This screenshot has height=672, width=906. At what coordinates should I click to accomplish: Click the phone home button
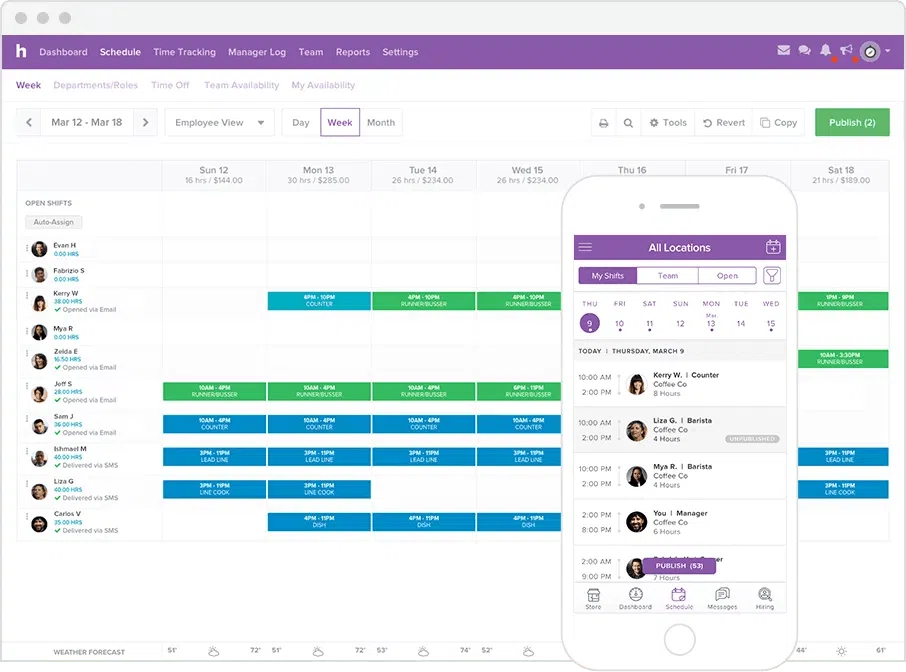(680, 640)
